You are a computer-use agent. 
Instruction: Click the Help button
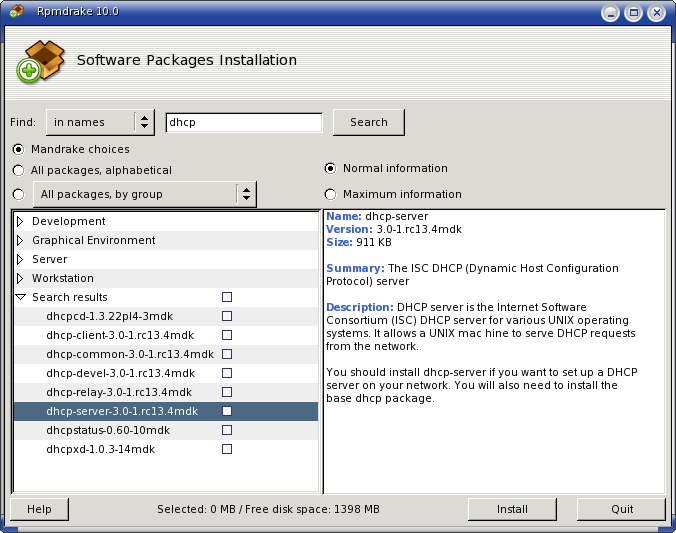[39, 509]
